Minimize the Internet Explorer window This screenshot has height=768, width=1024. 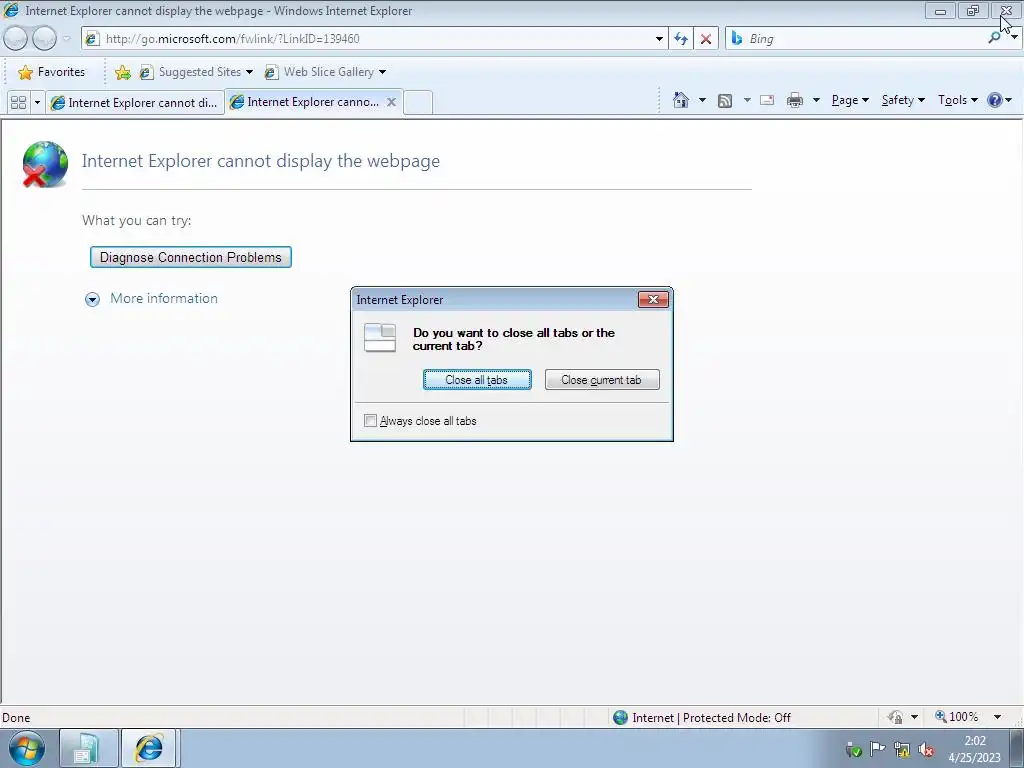pyautogui.click(x=940, y=11)
